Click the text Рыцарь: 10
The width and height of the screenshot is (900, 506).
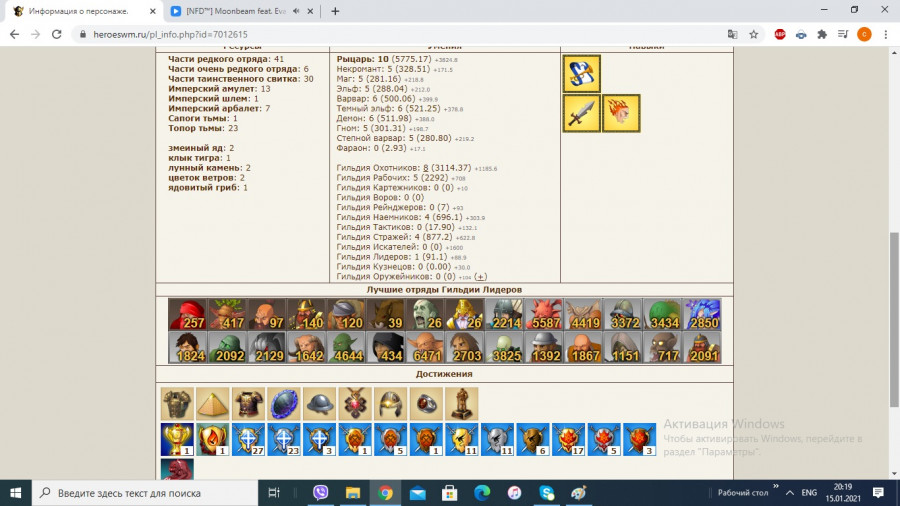(x=363, y=59)
